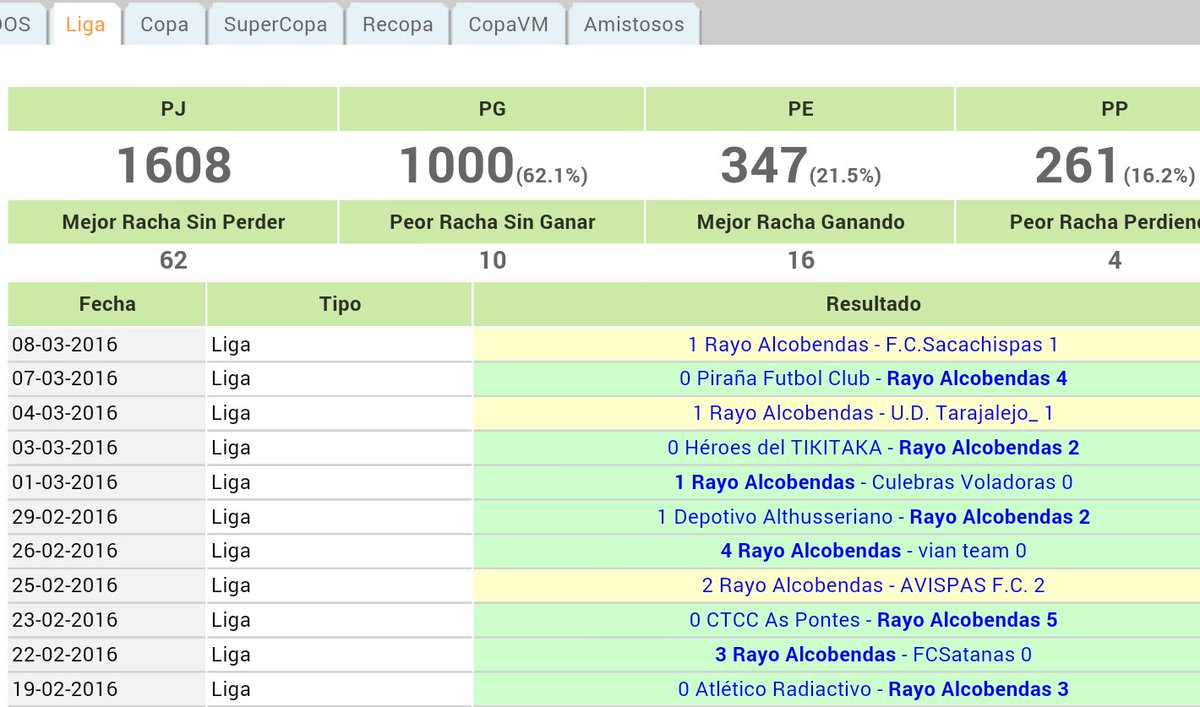Click the Resultado column header
Screen dimensions: 1200x707
tap(873, 304)
